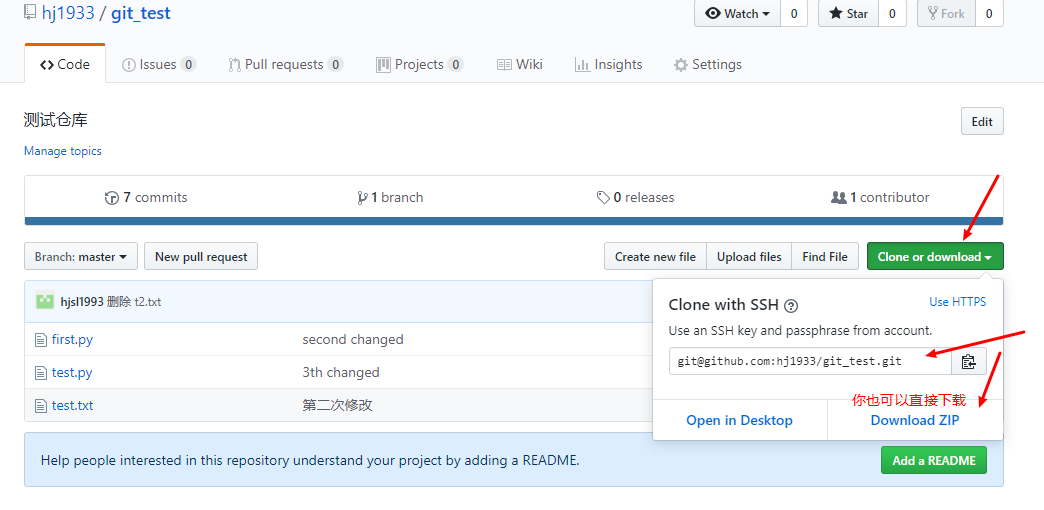The height and width of the screenshot is (510, 1044).
Task: Open the git_test repository link
Action: [x=140, y=13]
